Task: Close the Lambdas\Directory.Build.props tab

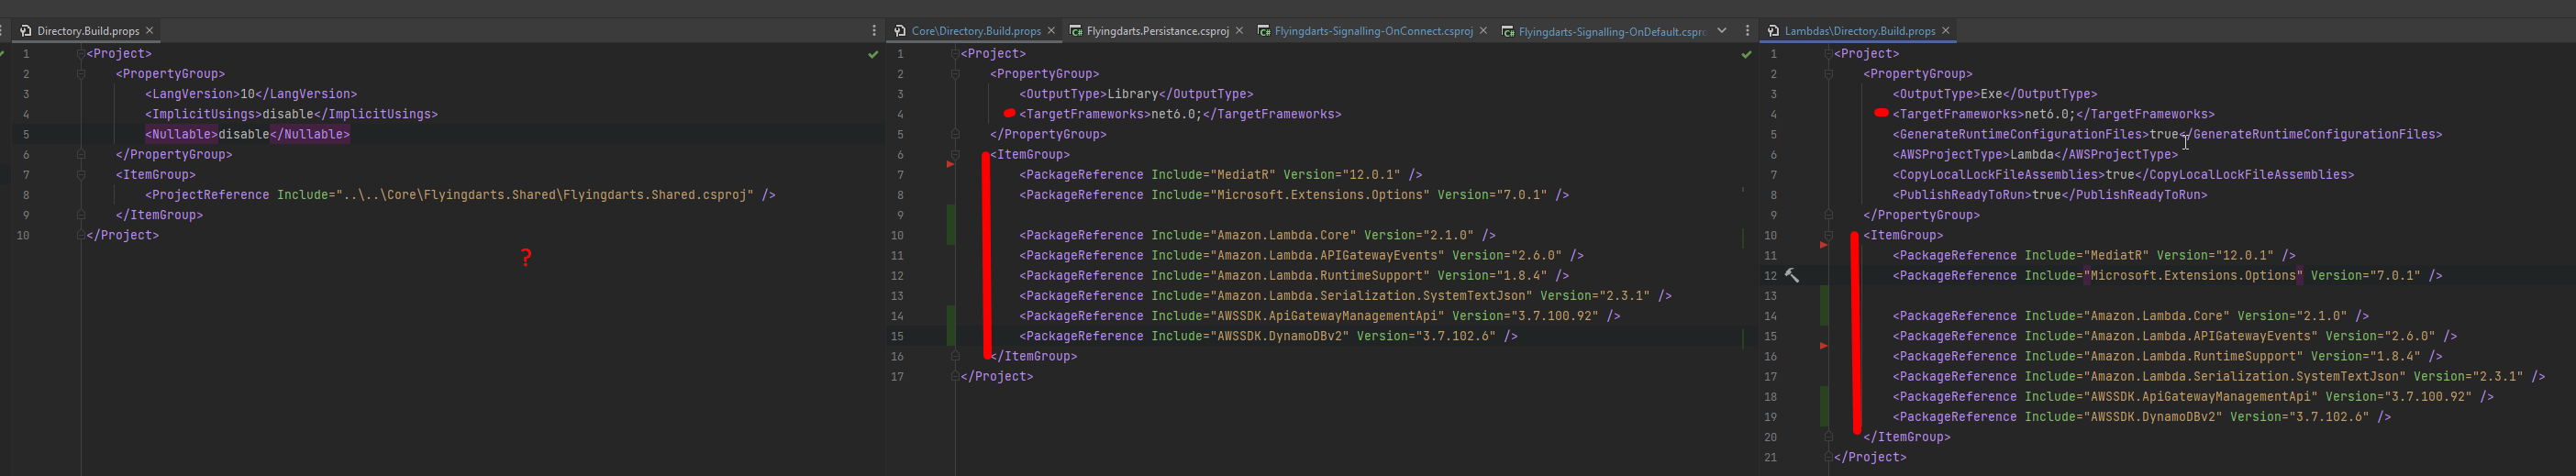Action: point(1946,31)
